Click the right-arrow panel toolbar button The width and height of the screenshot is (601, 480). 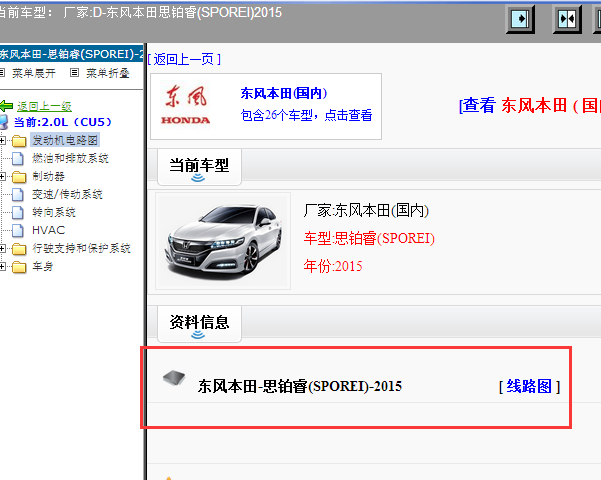click(520, 18)
